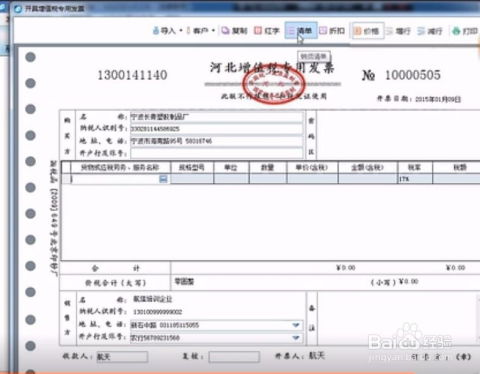
Task: Click the 税率 column header
Action: [415, 167]
